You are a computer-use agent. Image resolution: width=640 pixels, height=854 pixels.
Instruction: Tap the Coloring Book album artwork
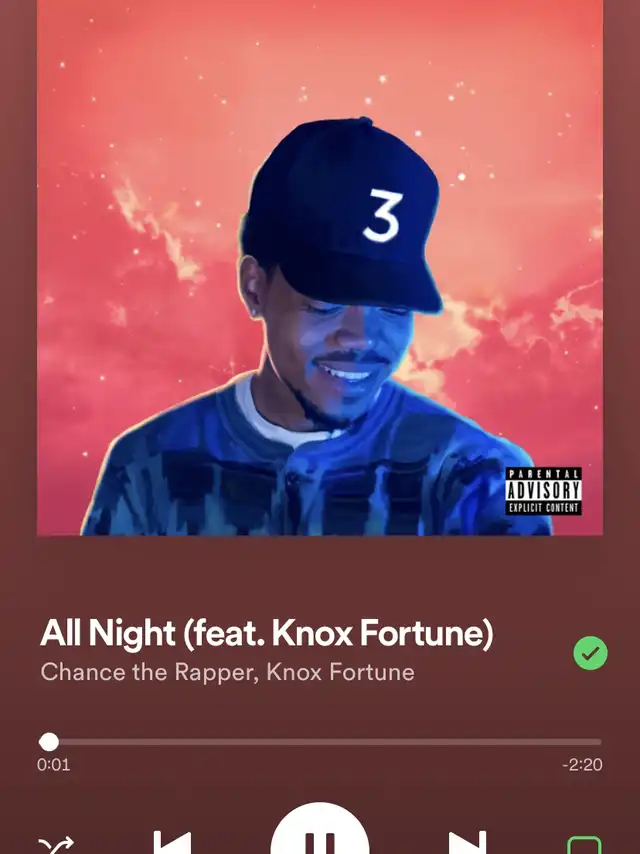pyautogui.click(x=320, y=267)
